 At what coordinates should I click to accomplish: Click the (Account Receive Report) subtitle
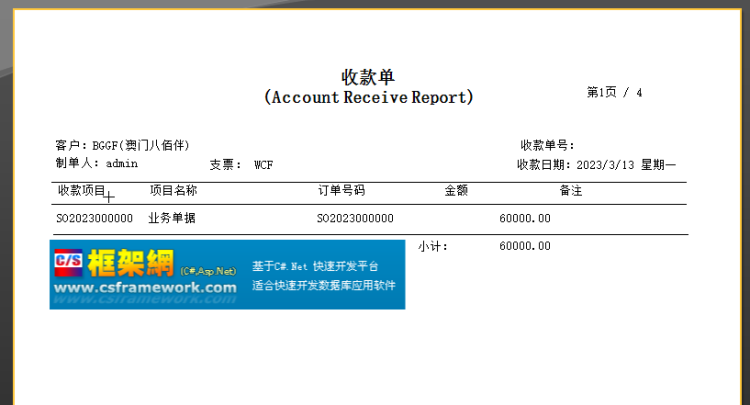(368, 98)
